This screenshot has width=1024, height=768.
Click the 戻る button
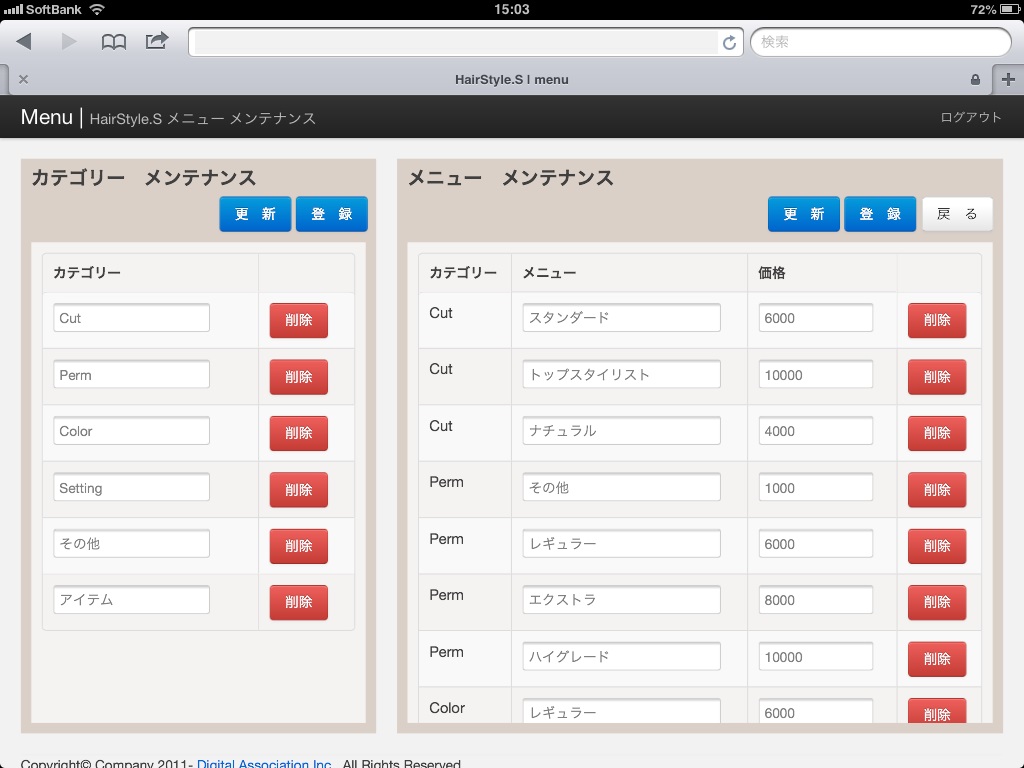pyautogui.click(x=957, y=214)
